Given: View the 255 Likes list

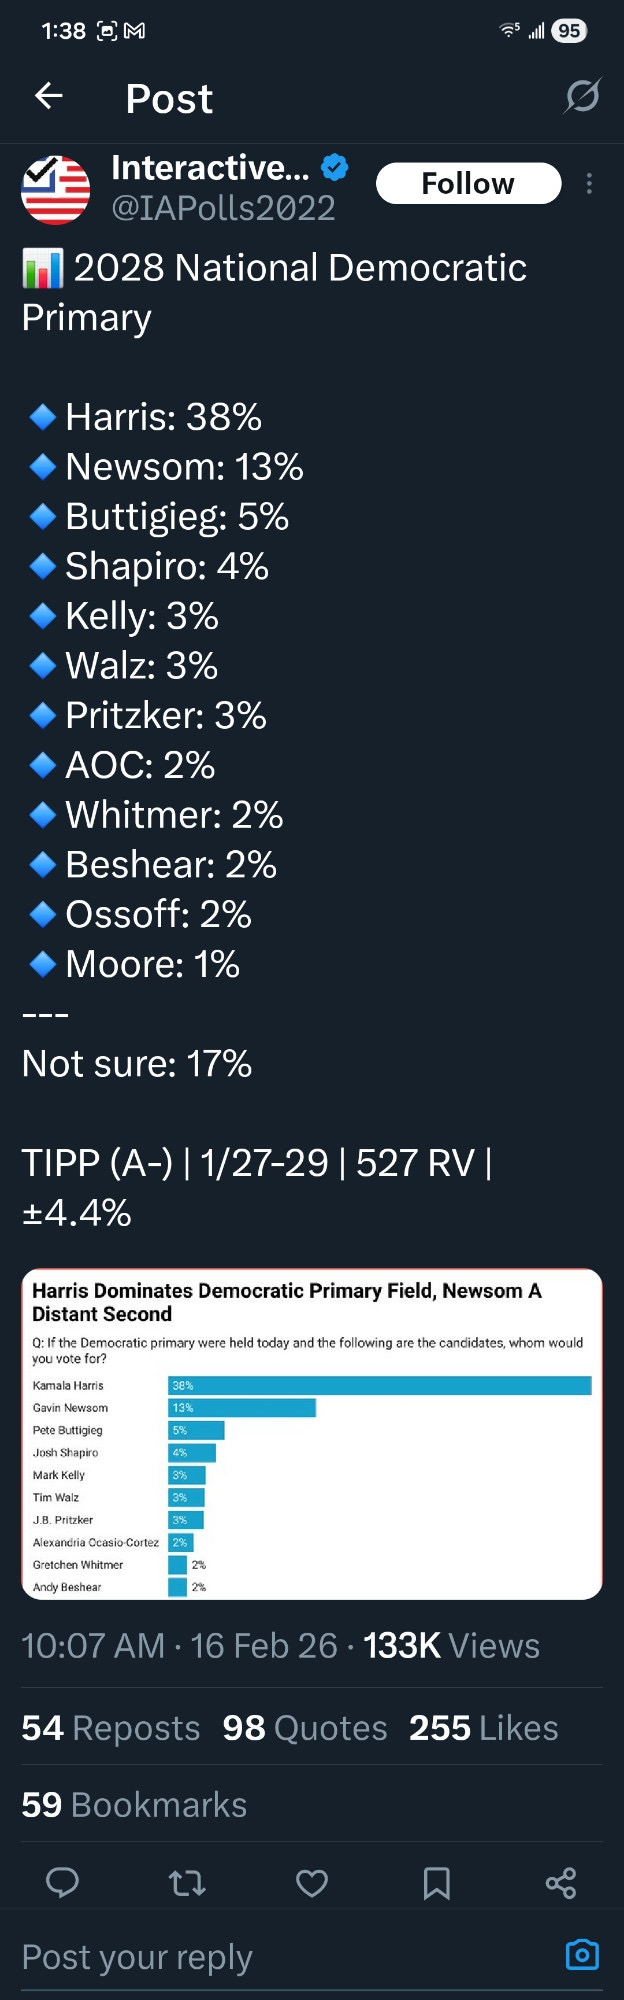Looking at the screenshot, I should [x=483, y=1728].
